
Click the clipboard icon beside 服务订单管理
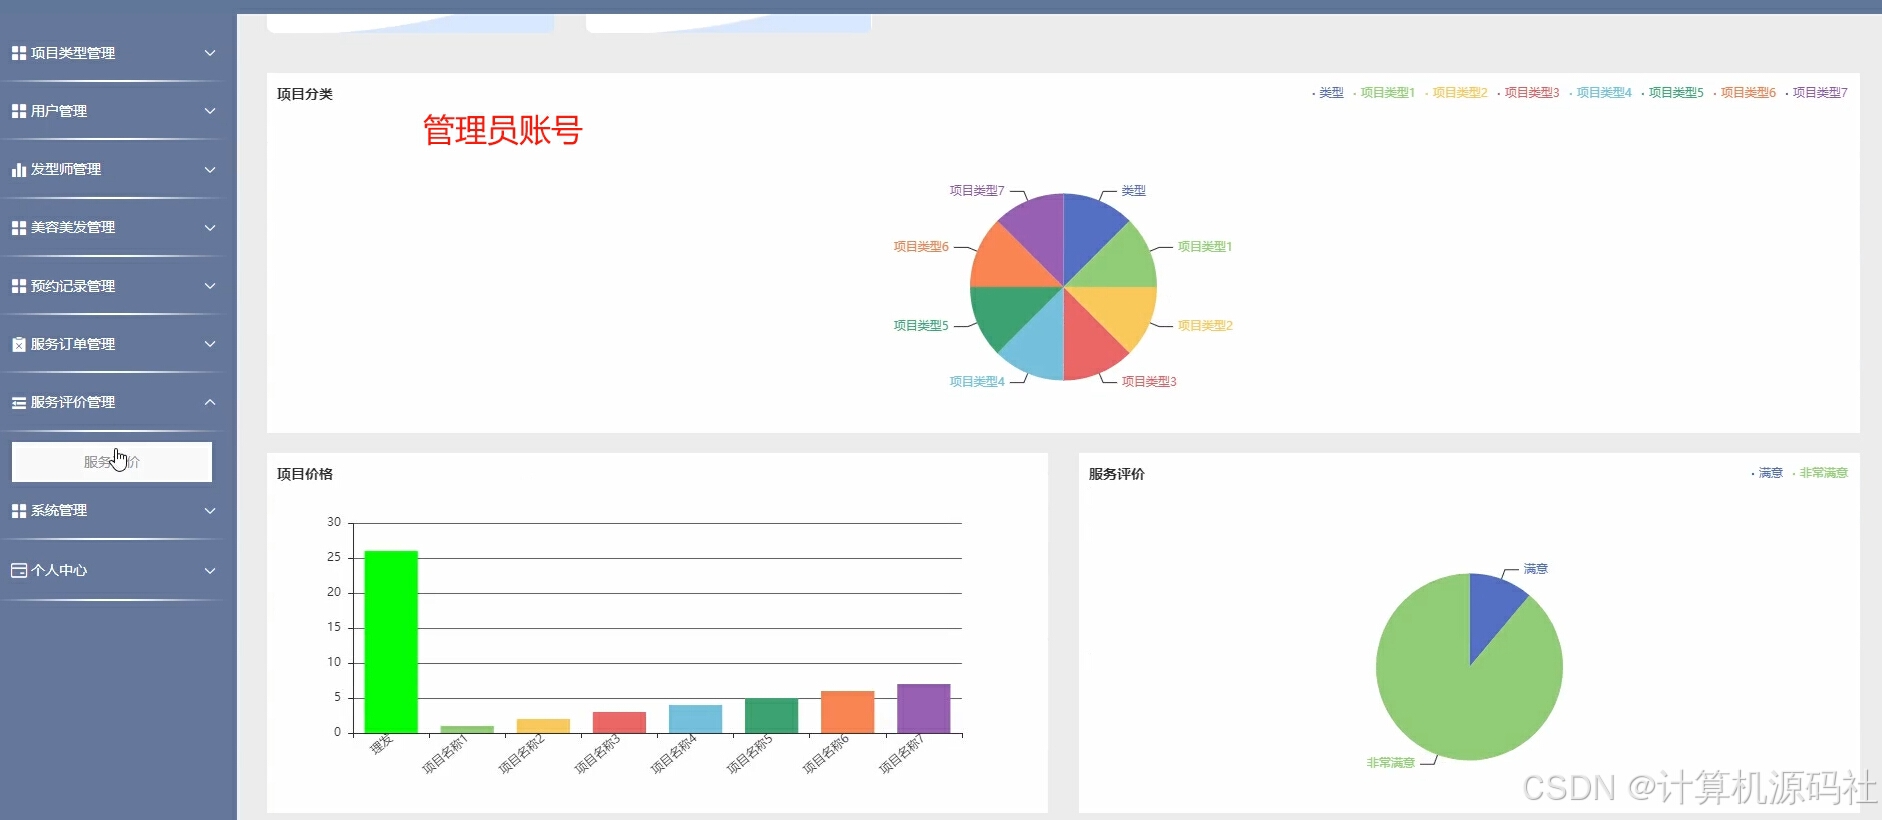tap(19, 344)
